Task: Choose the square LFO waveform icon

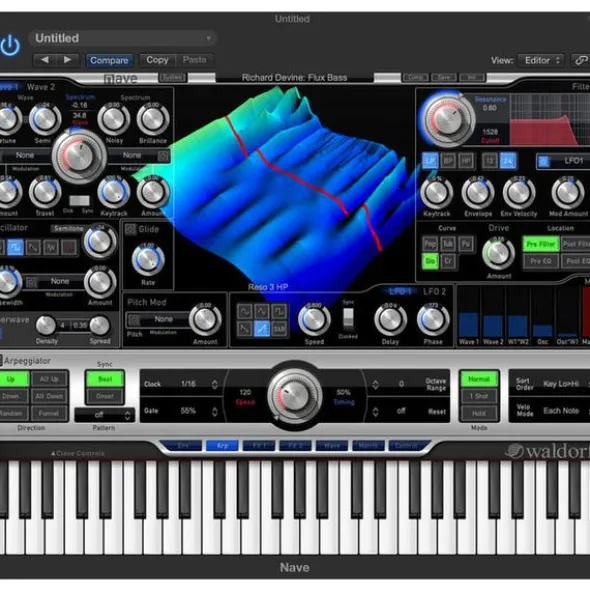Action: tap(279, 311)
